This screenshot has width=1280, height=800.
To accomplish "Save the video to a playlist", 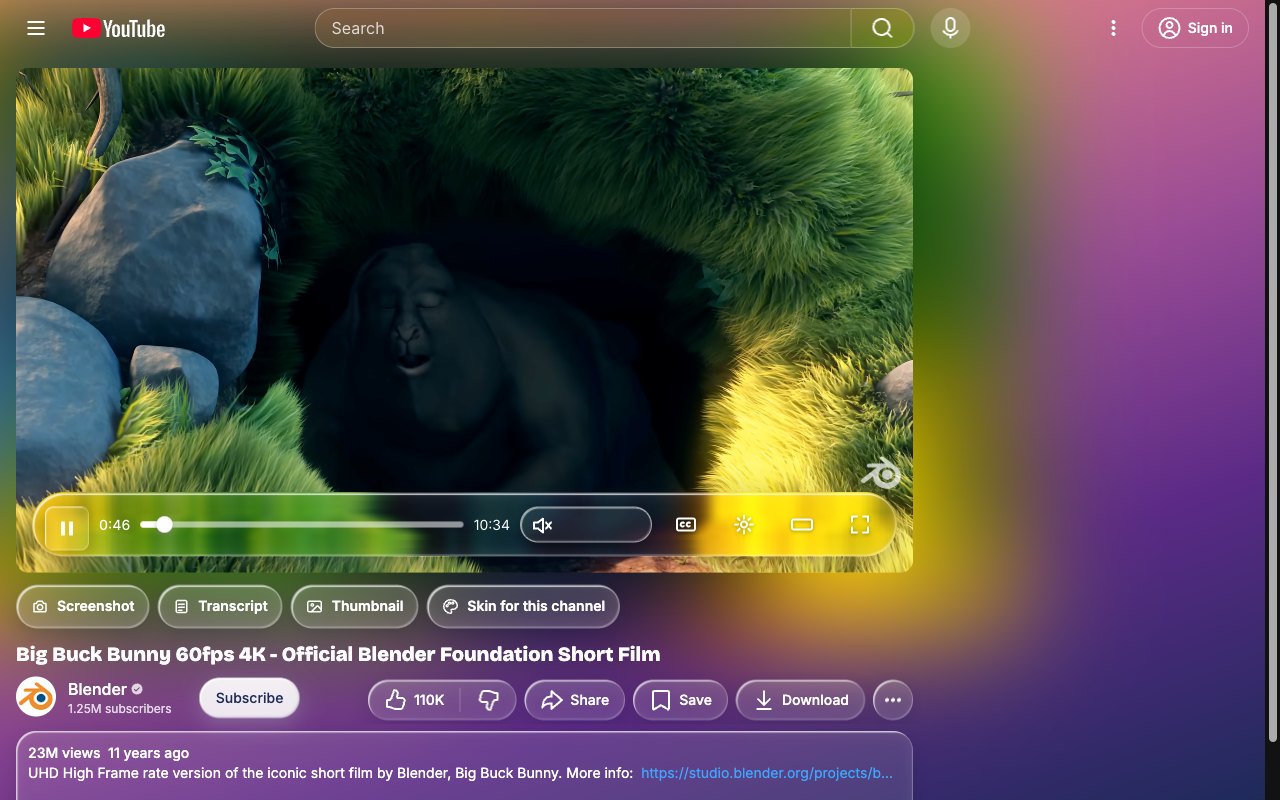I will point(681,700).
